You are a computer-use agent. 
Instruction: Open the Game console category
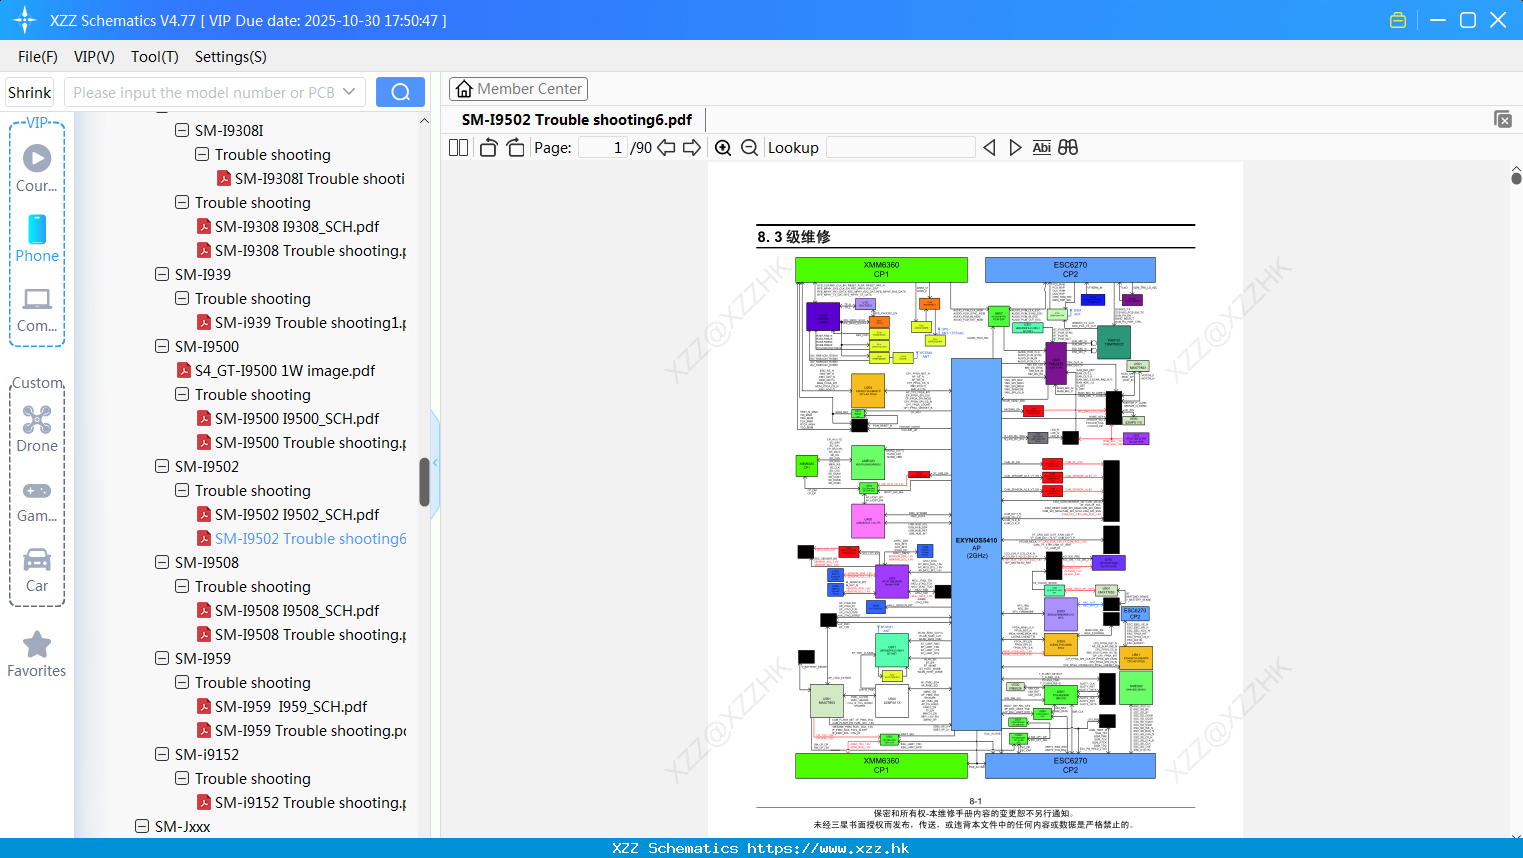(x=37, y=500)
